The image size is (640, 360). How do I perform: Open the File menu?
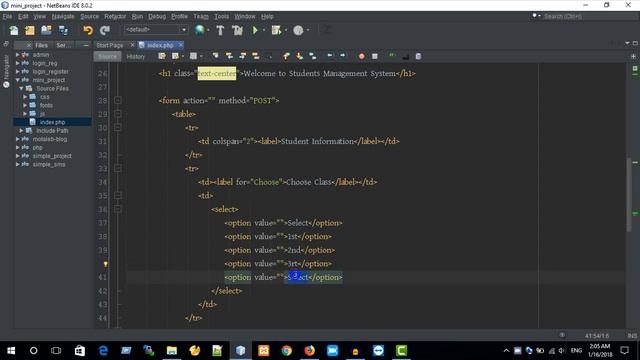[x=7, y=17]
